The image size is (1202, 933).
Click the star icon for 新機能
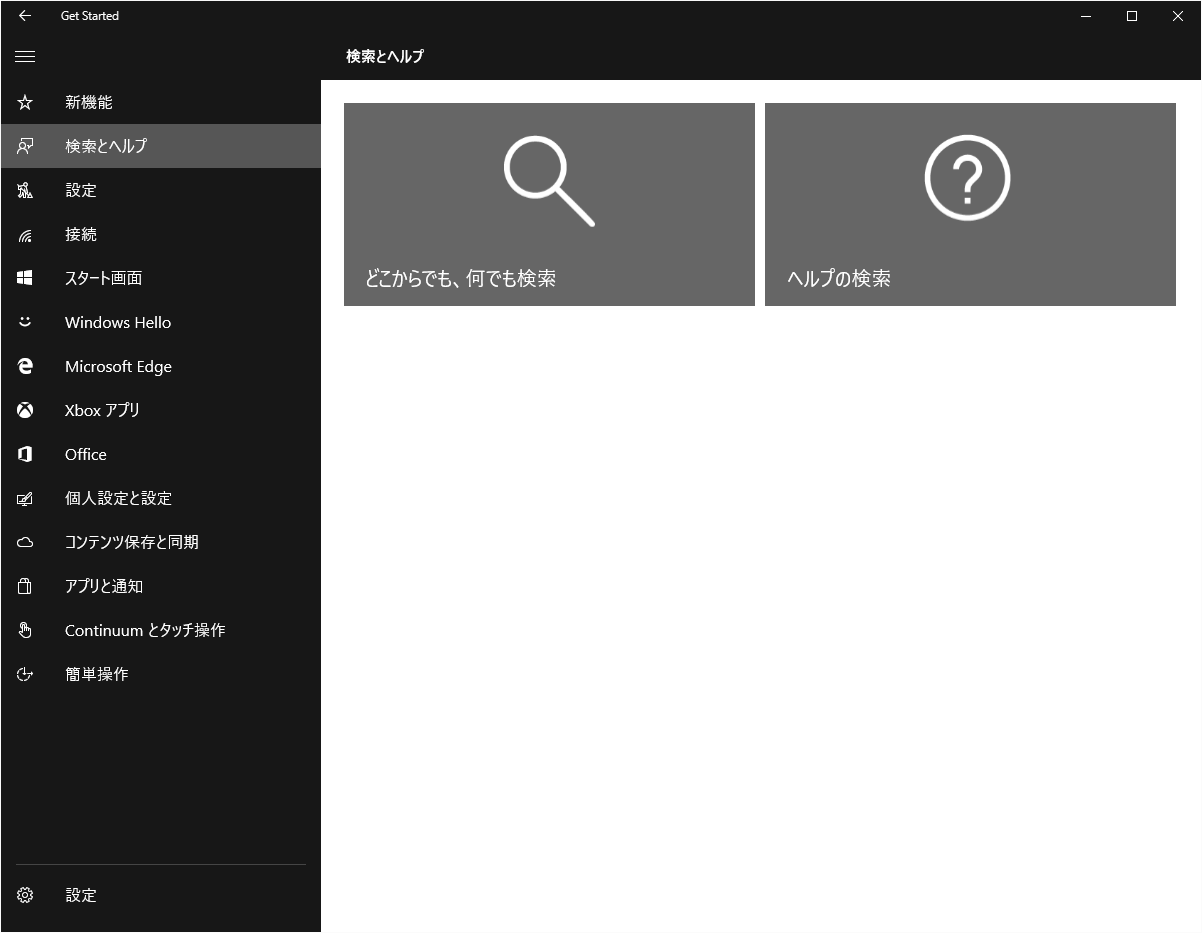pos(25,102)
